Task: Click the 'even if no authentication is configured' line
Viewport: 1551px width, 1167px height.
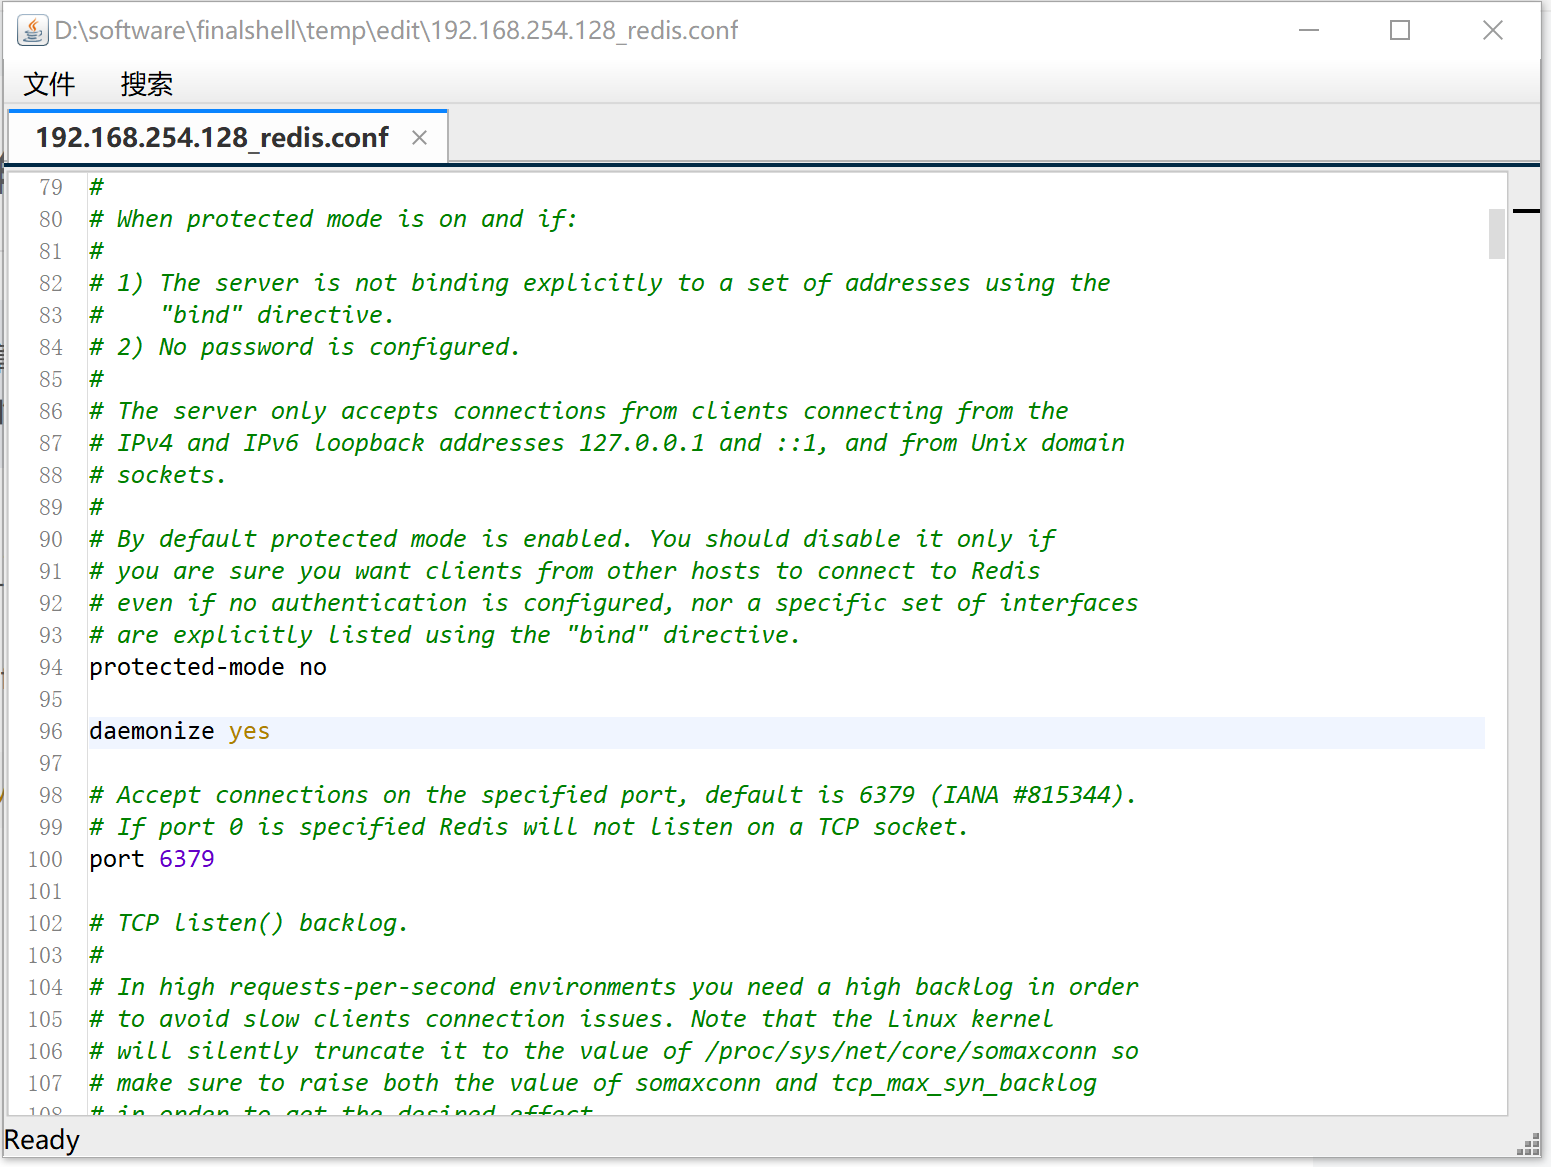Action: 614,603
